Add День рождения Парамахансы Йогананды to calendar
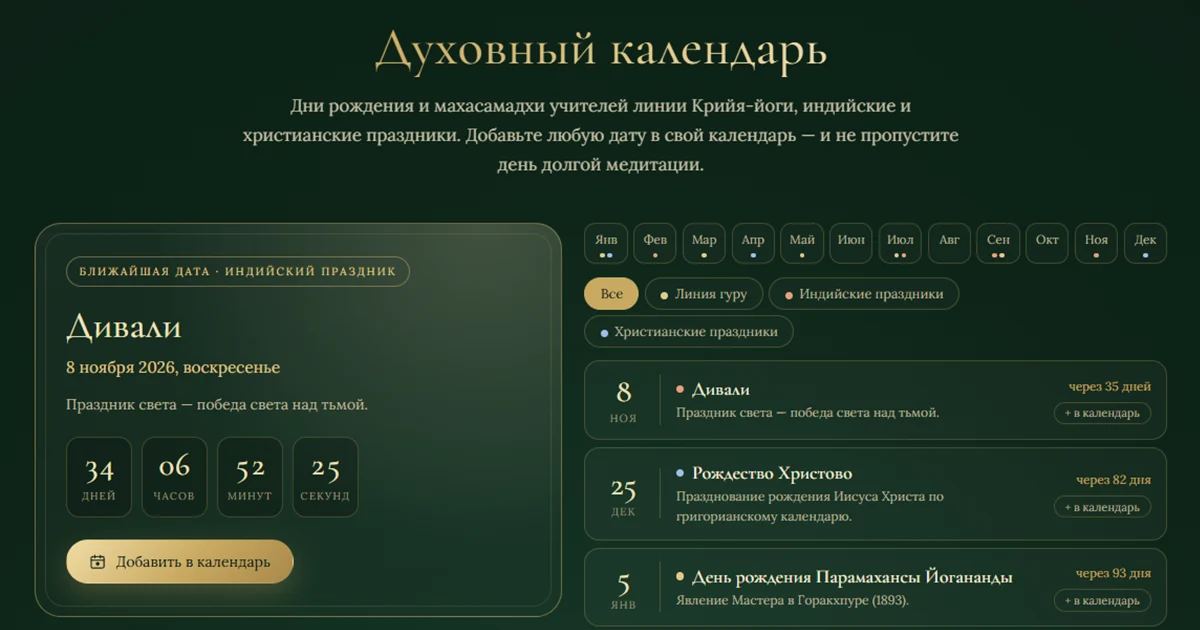This screenshot has height=630, width=1200. coord(1102,601)
